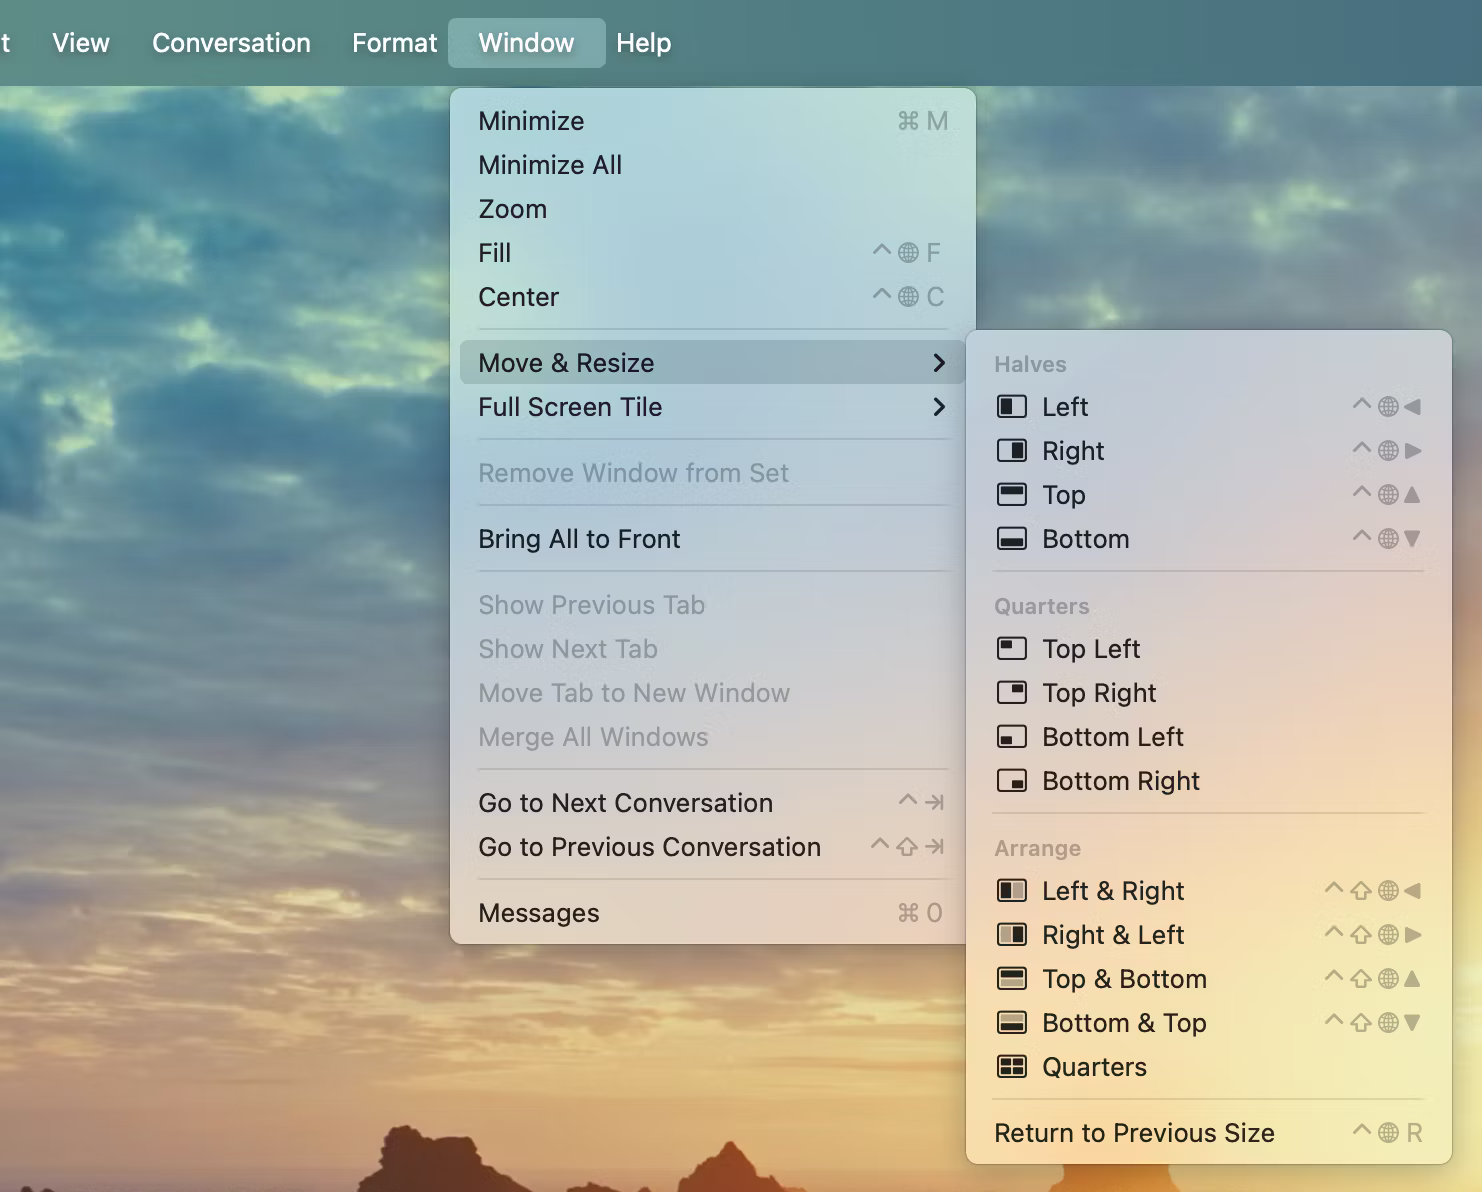Viewport: 1482px width, 1192px height.
Task: Choose Go to Next Conversation
Action: click(712, 803)
